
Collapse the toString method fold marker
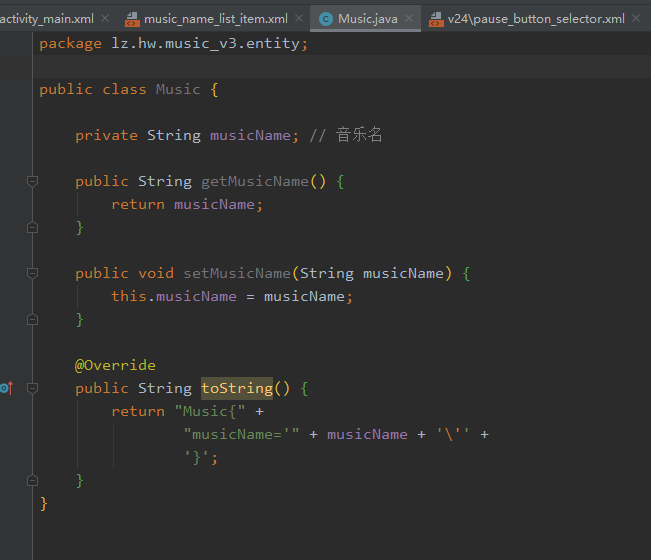[32, 388]
